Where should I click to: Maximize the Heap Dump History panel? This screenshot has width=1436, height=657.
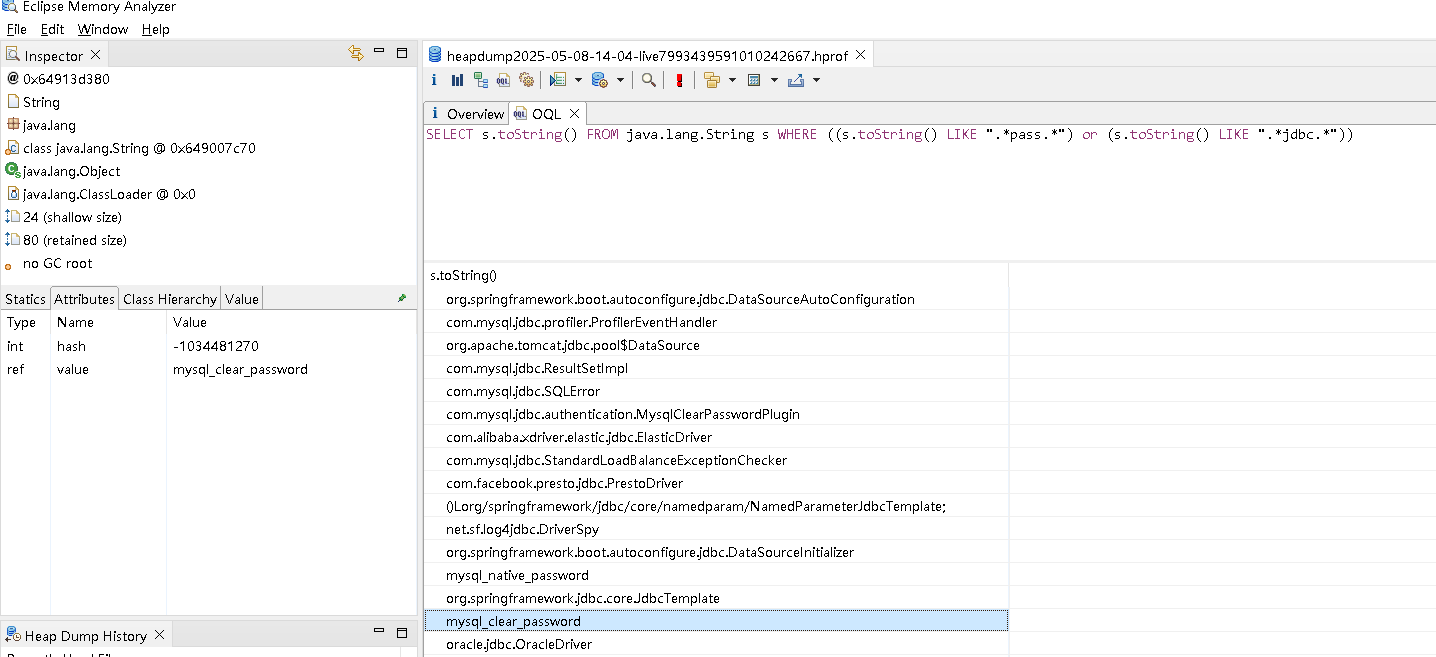coord(402,632)
